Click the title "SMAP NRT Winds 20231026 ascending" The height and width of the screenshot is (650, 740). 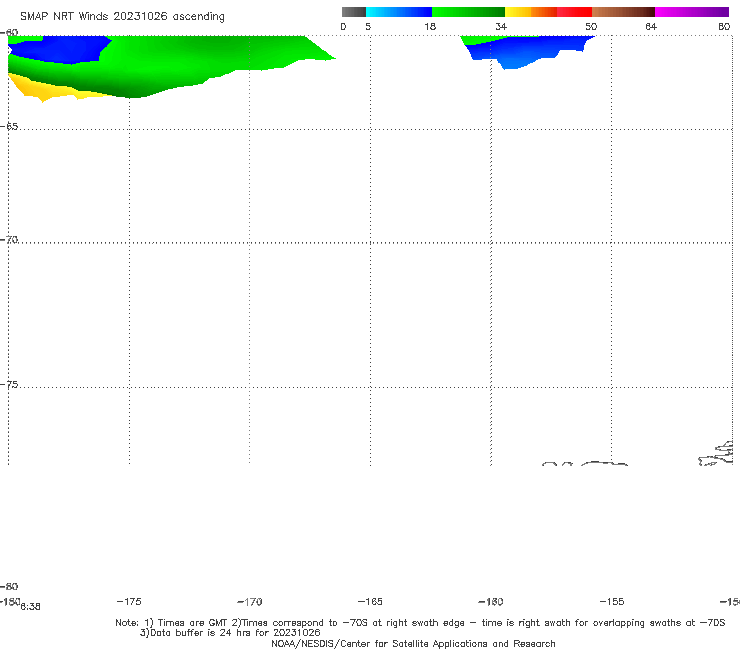click(122, 16)
